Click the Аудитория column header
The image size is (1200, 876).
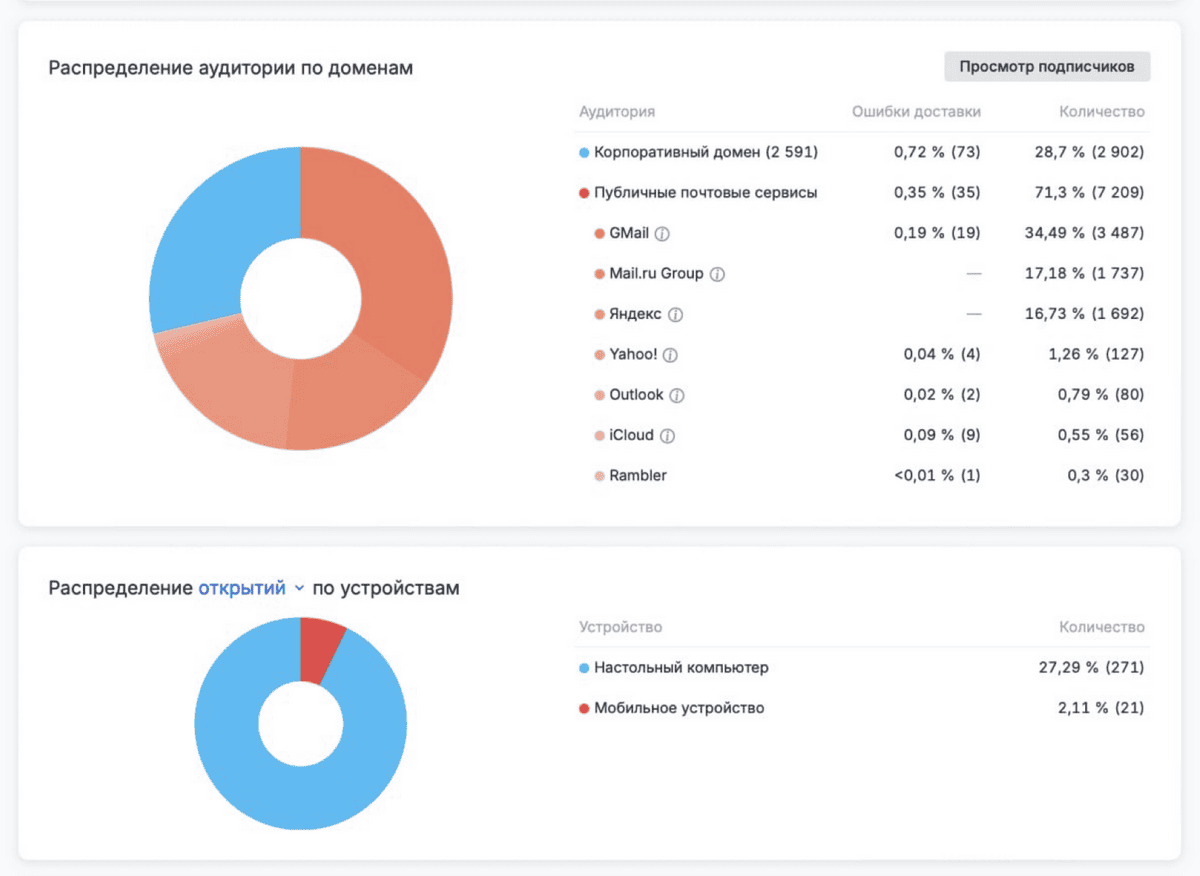(616, 112)
